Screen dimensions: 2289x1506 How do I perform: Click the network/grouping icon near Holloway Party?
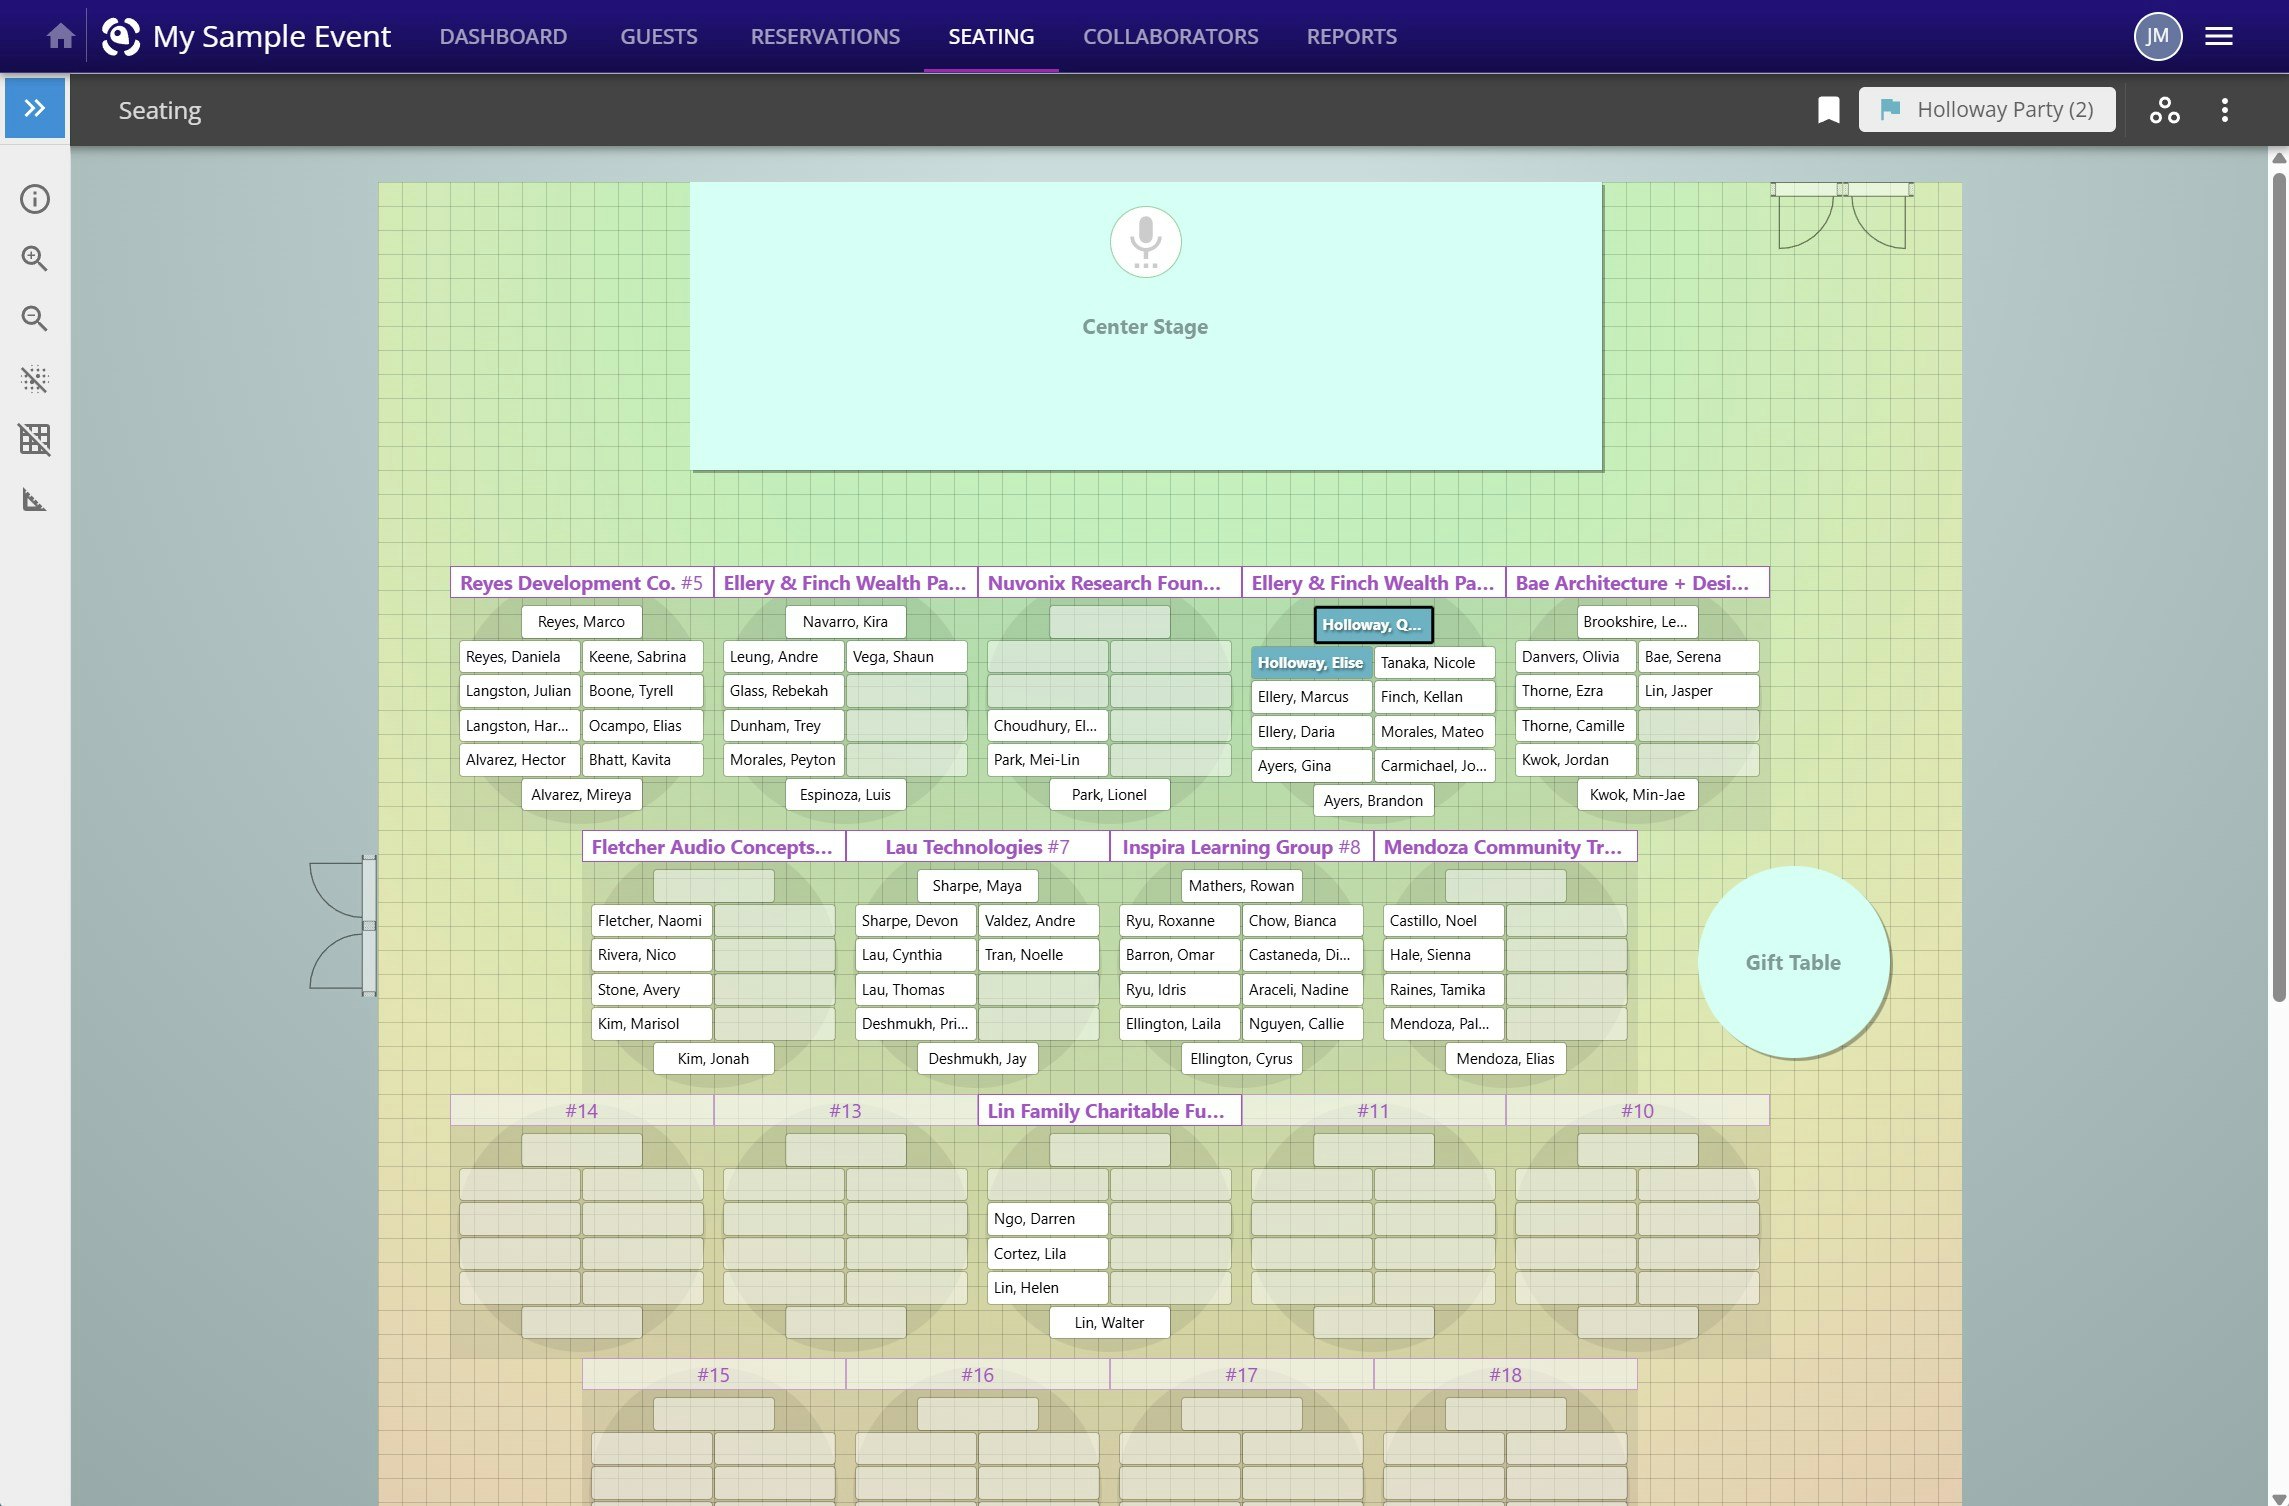[x=2164, y=109]
